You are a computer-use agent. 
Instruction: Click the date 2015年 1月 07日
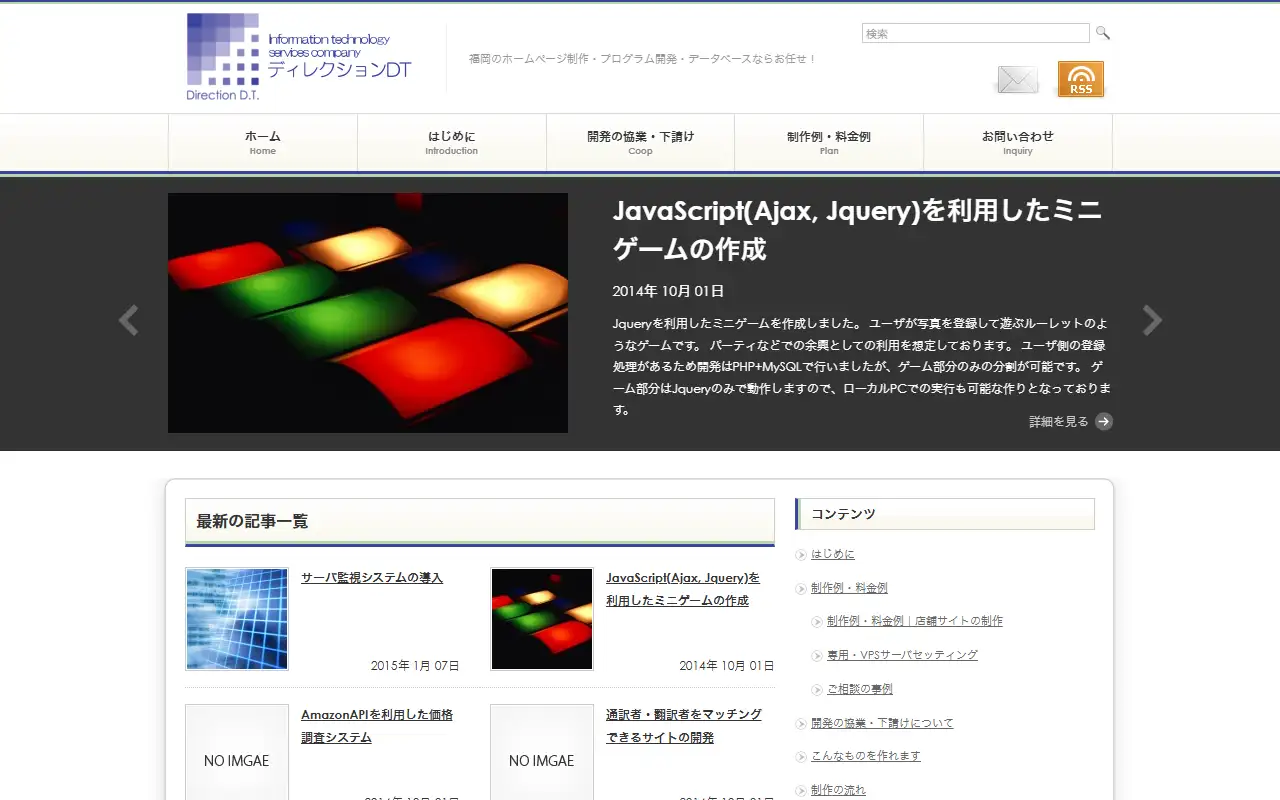coord(415,665)
